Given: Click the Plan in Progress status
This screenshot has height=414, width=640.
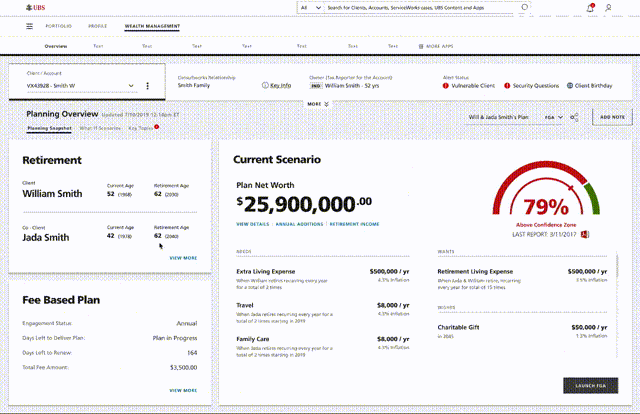Looking at the screenshot, I should pos(175,338).
